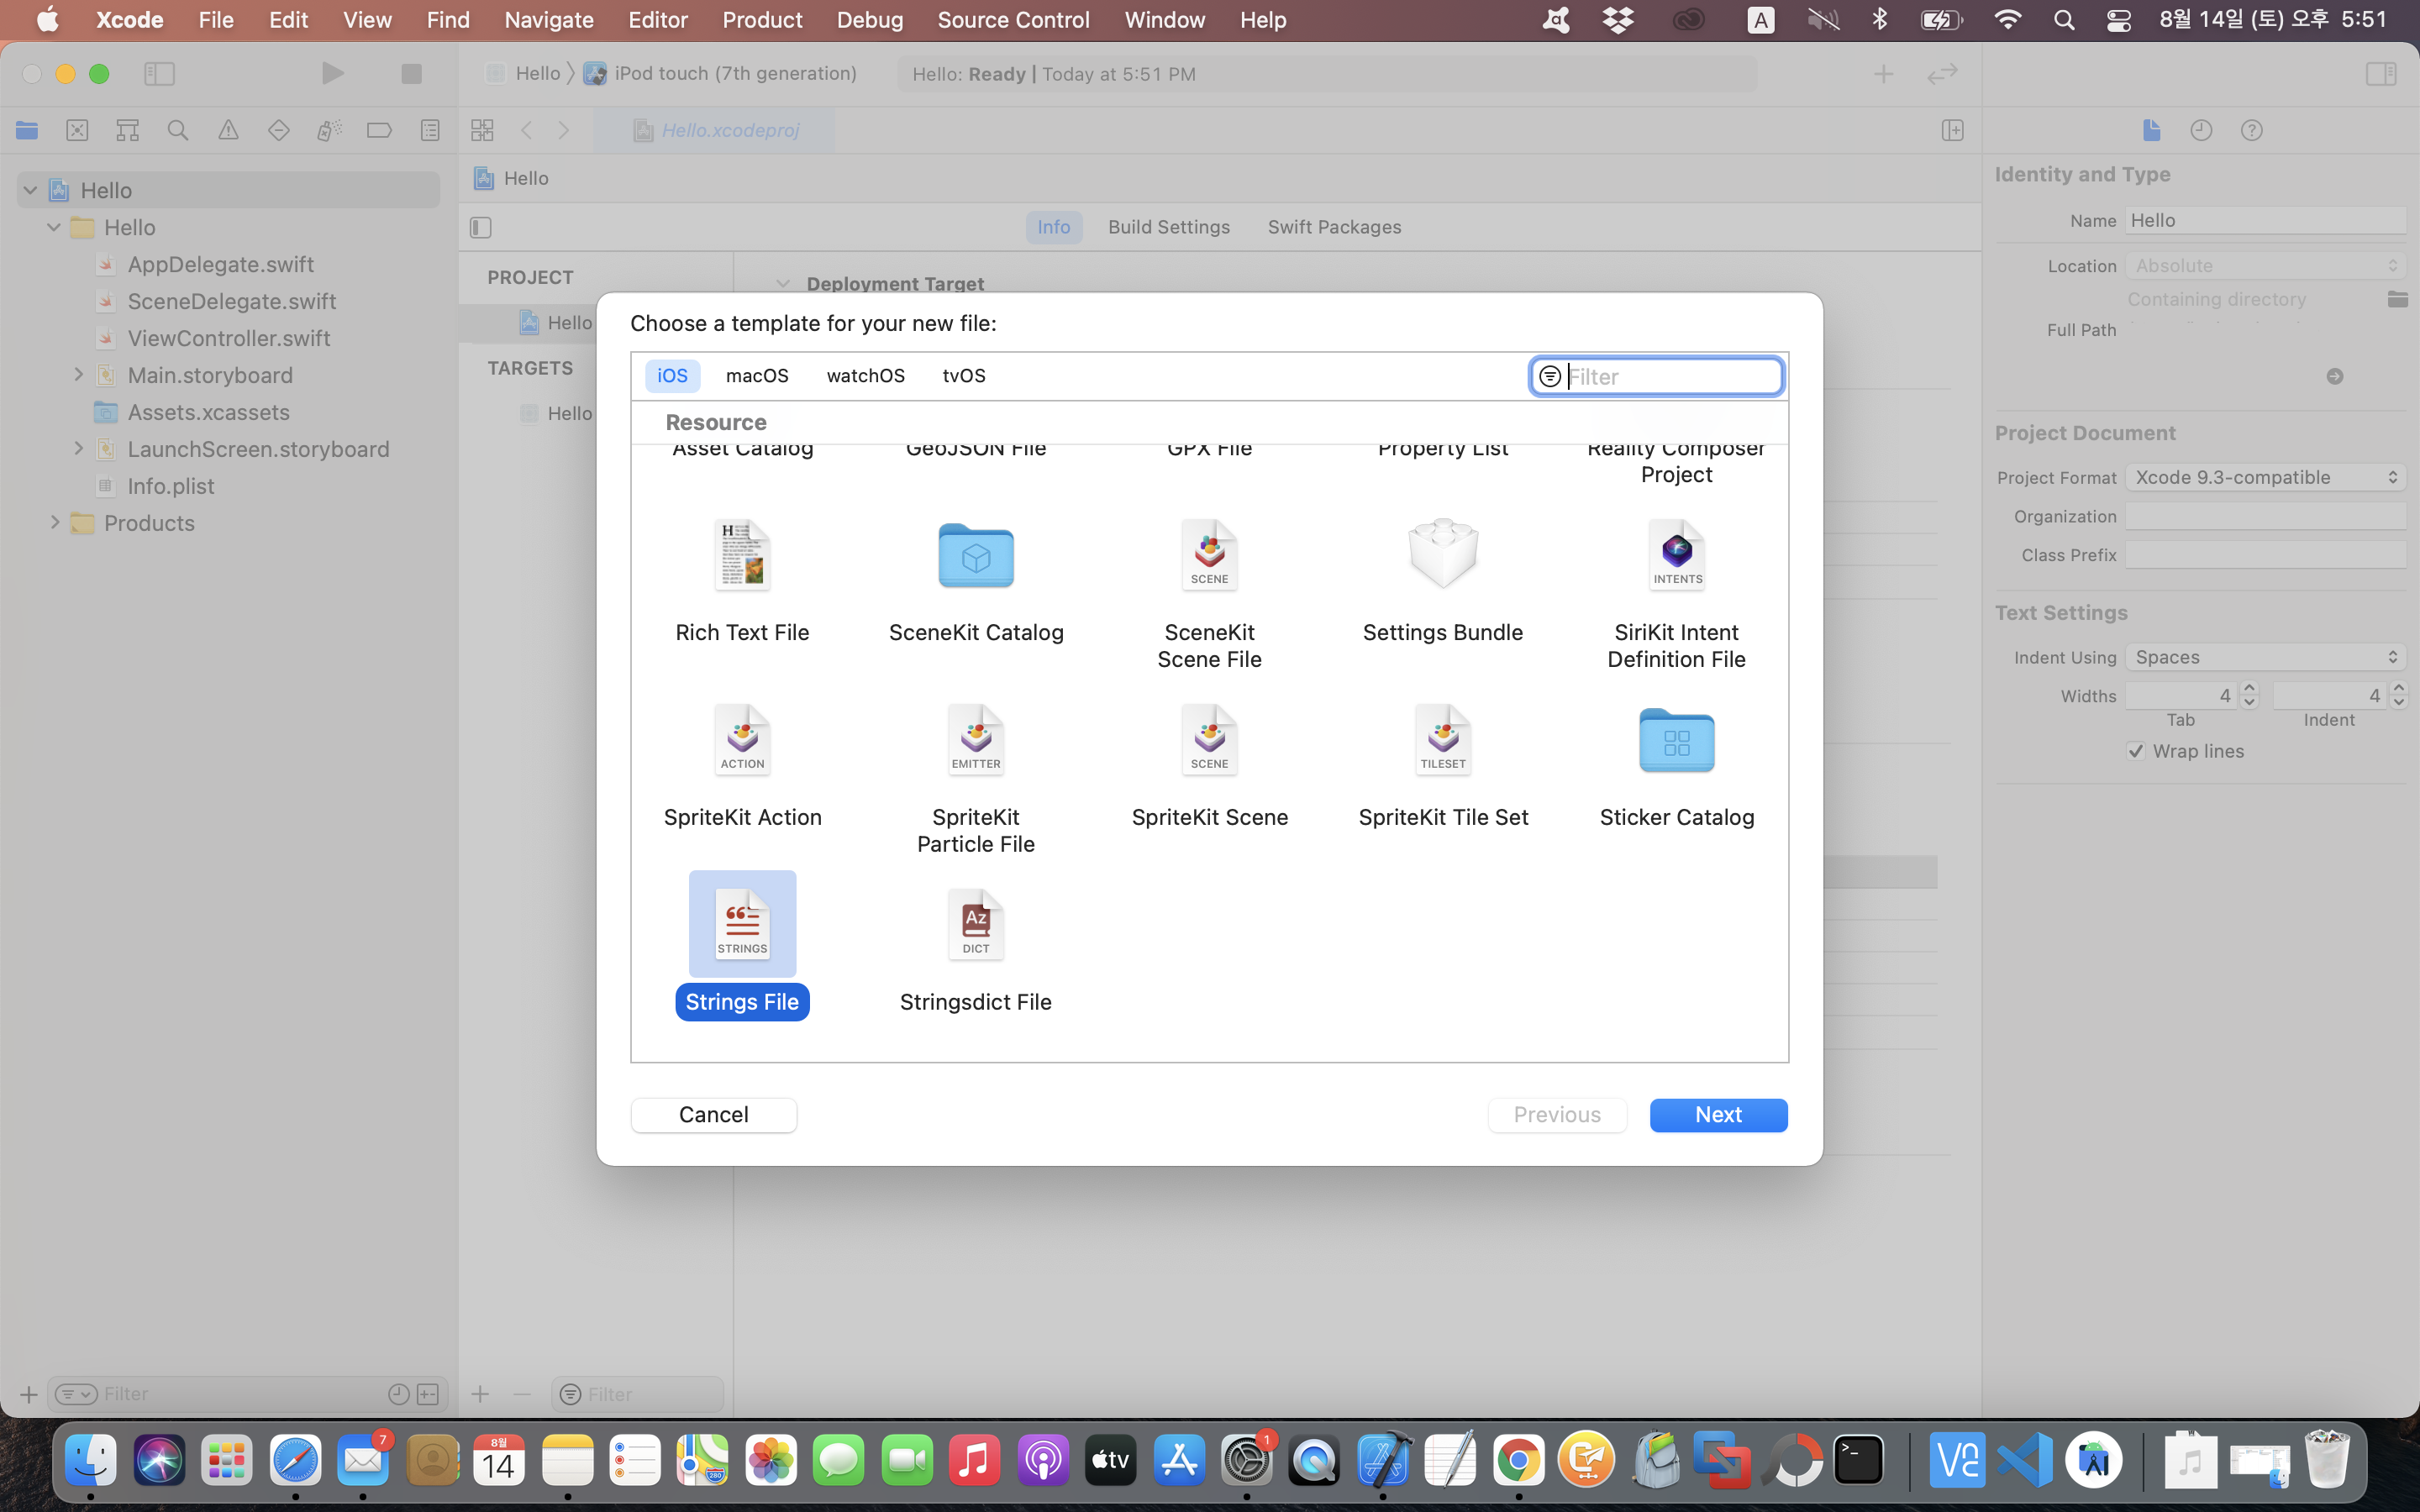The width and height of the screenshot is (2420, 1512).
Task: Select the Stringsdict File template icon
Action: [x=975, y=924]
